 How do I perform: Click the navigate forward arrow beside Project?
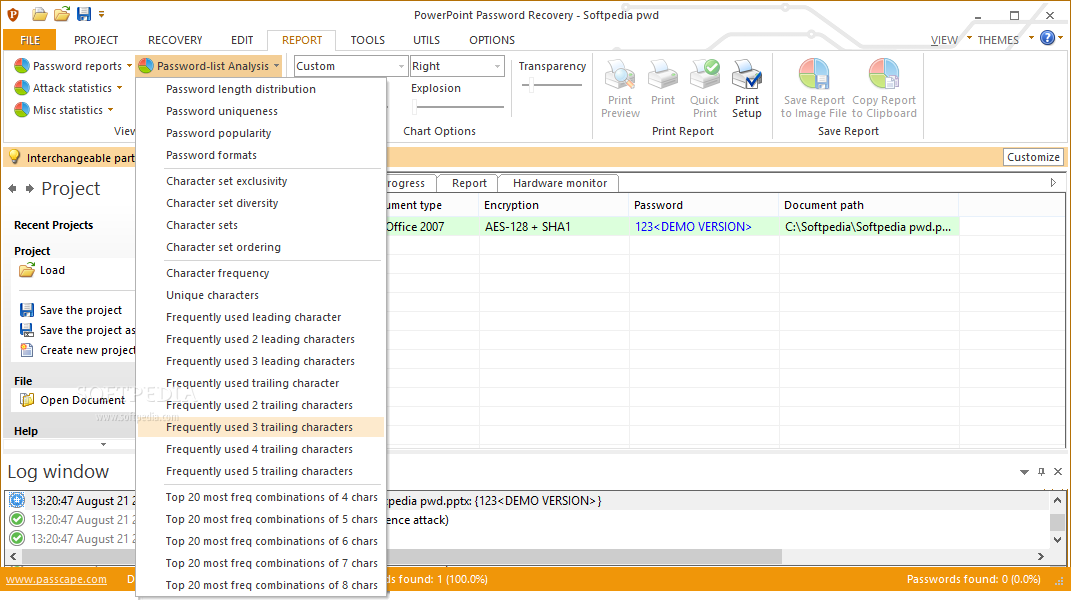(x=29, y=189)
